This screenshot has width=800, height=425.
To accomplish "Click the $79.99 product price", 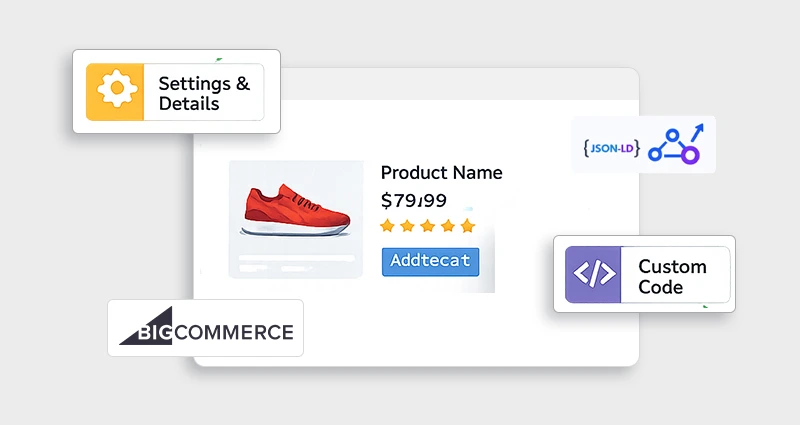I will [x=414, y=199].
